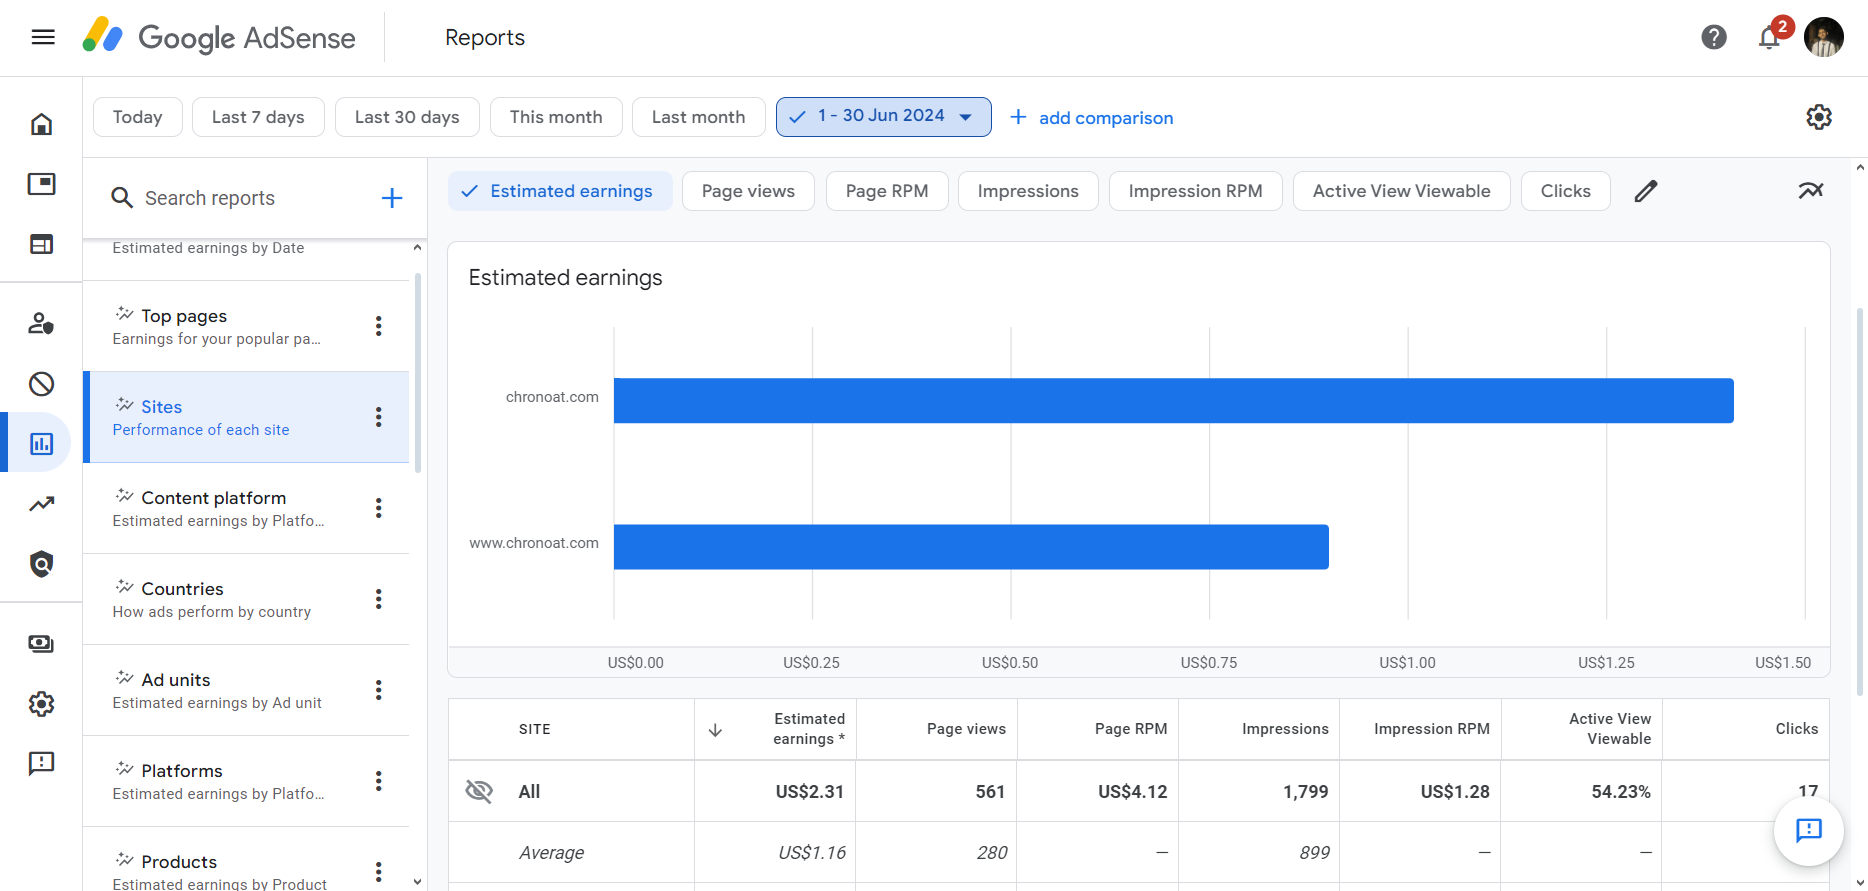Open options menu for Platforms report
Image resolution: width=1868 pixels, height=891 pixels.
(379, 781)
